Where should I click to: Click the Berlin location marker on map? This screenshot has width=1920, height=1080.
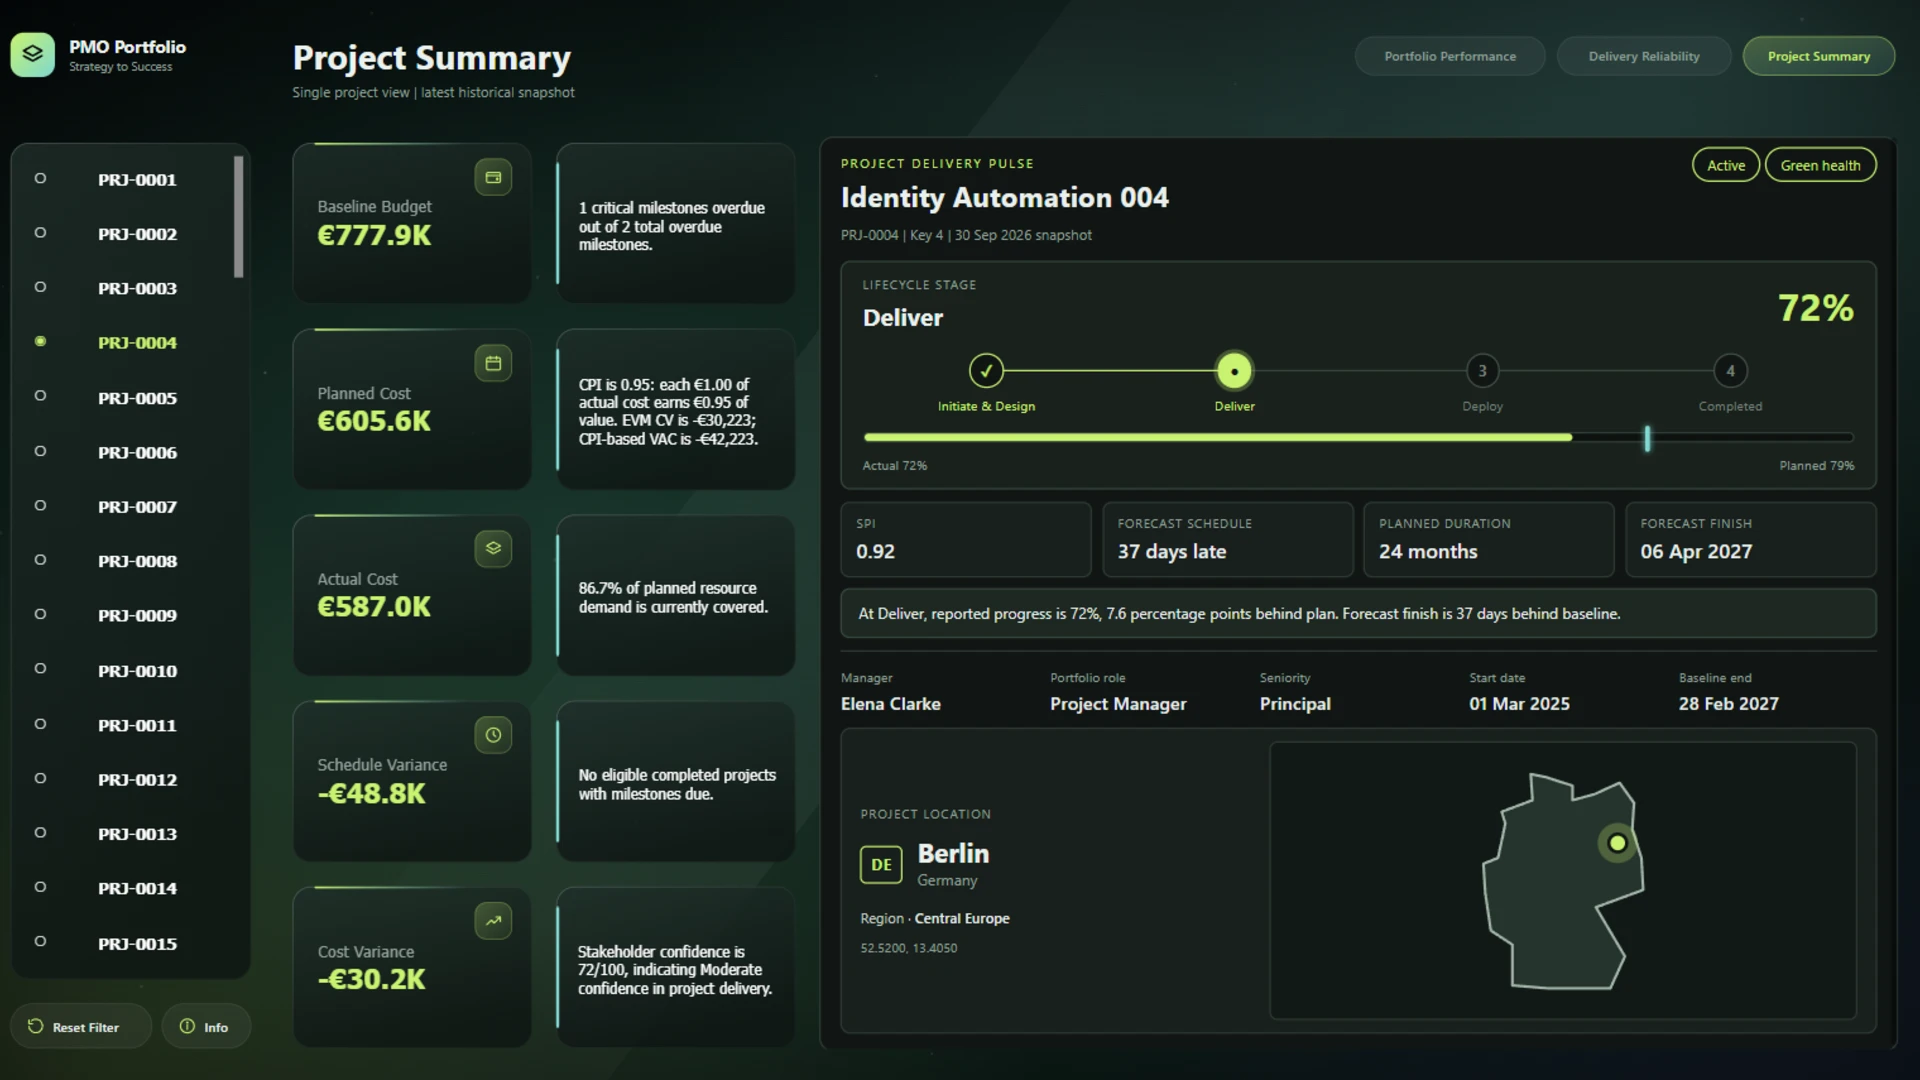[x=1617, y=843]
